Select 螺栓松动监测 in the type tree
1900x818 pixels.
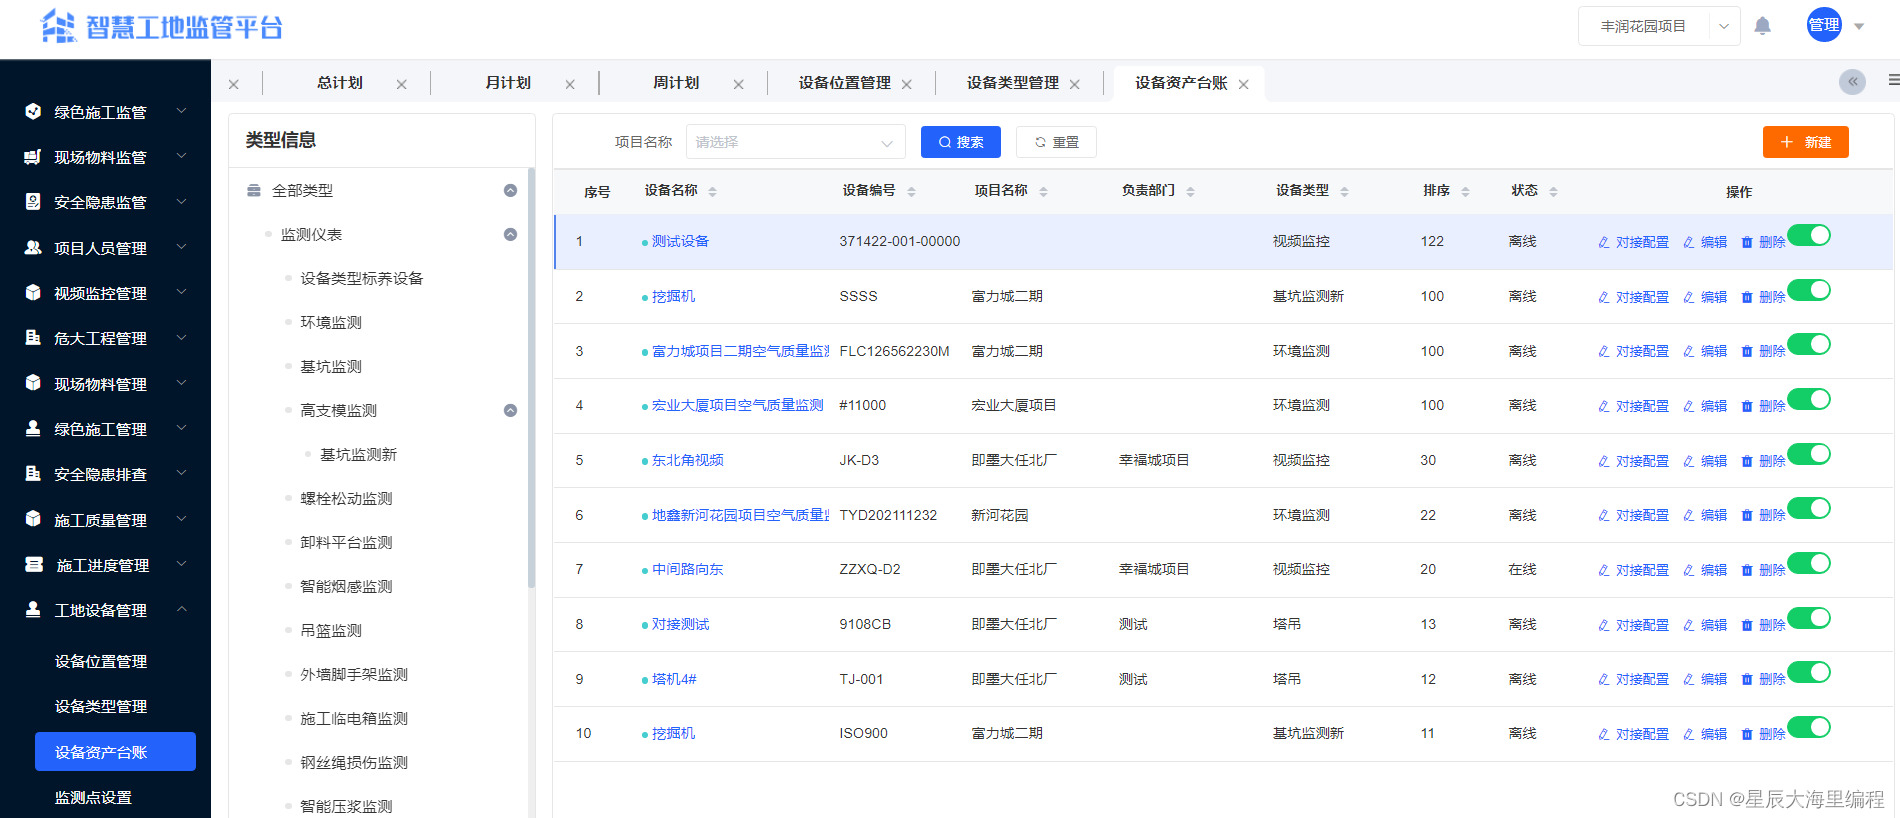point(346,498)
